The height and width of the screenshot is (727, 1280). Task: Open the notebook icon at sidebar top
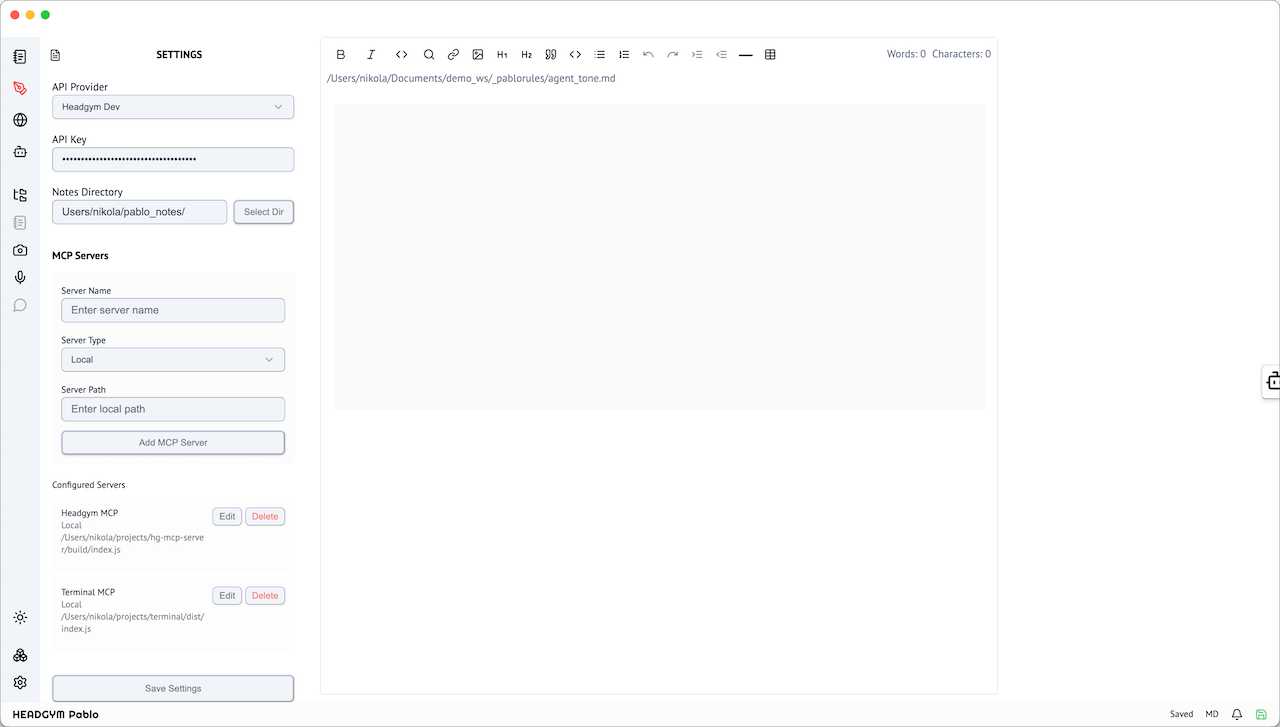point(20,57)
